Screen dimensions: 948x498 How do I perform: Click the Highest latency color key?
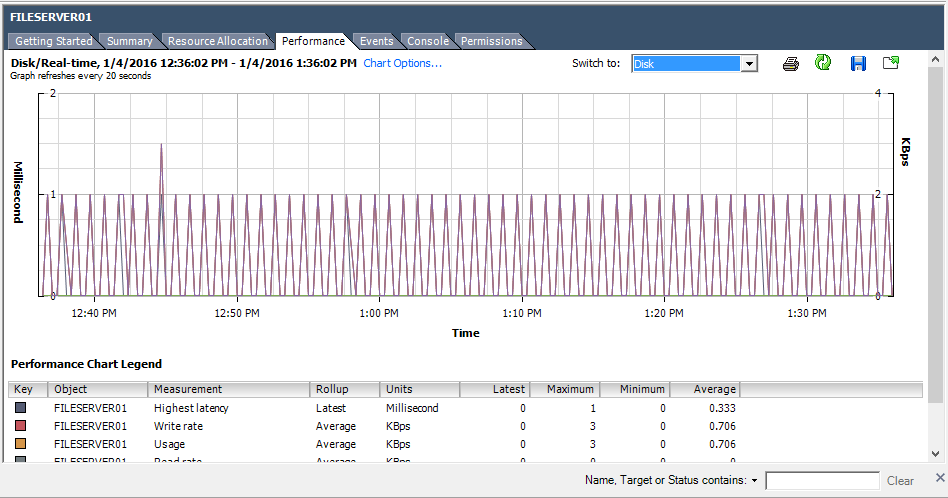pos(21,408)
